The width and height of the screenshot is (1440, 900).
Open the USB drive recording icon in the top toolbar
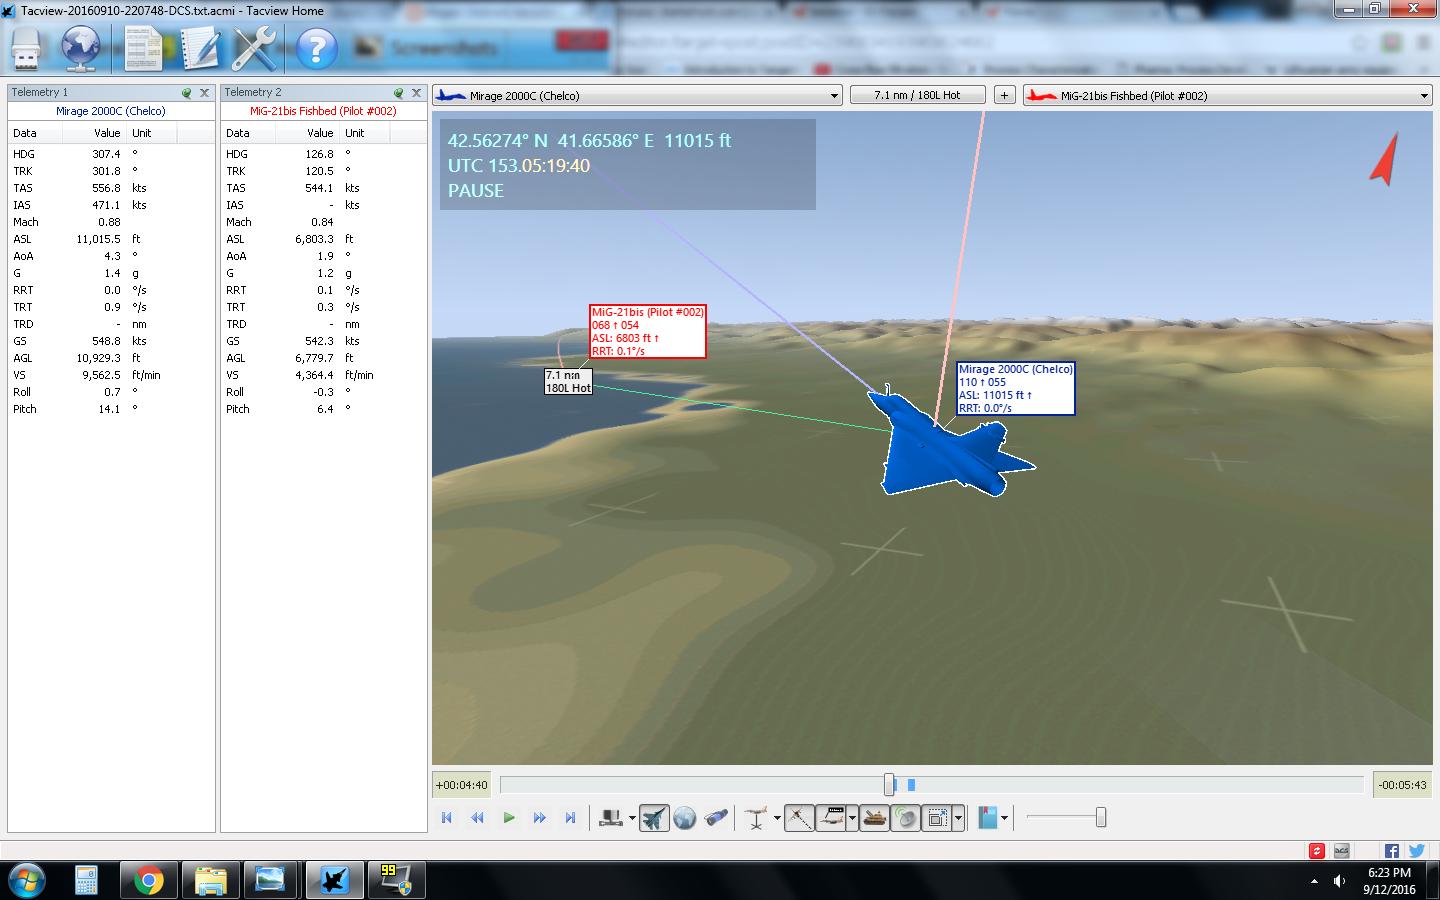[x=26, y=48]
